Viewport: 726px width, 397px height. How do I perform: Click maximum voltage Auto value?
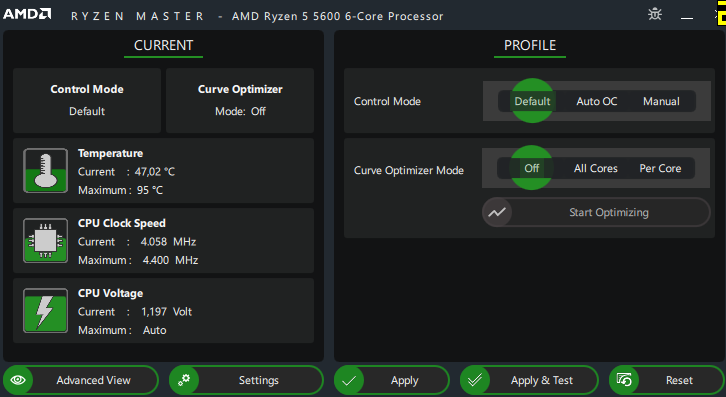[154, 330]
